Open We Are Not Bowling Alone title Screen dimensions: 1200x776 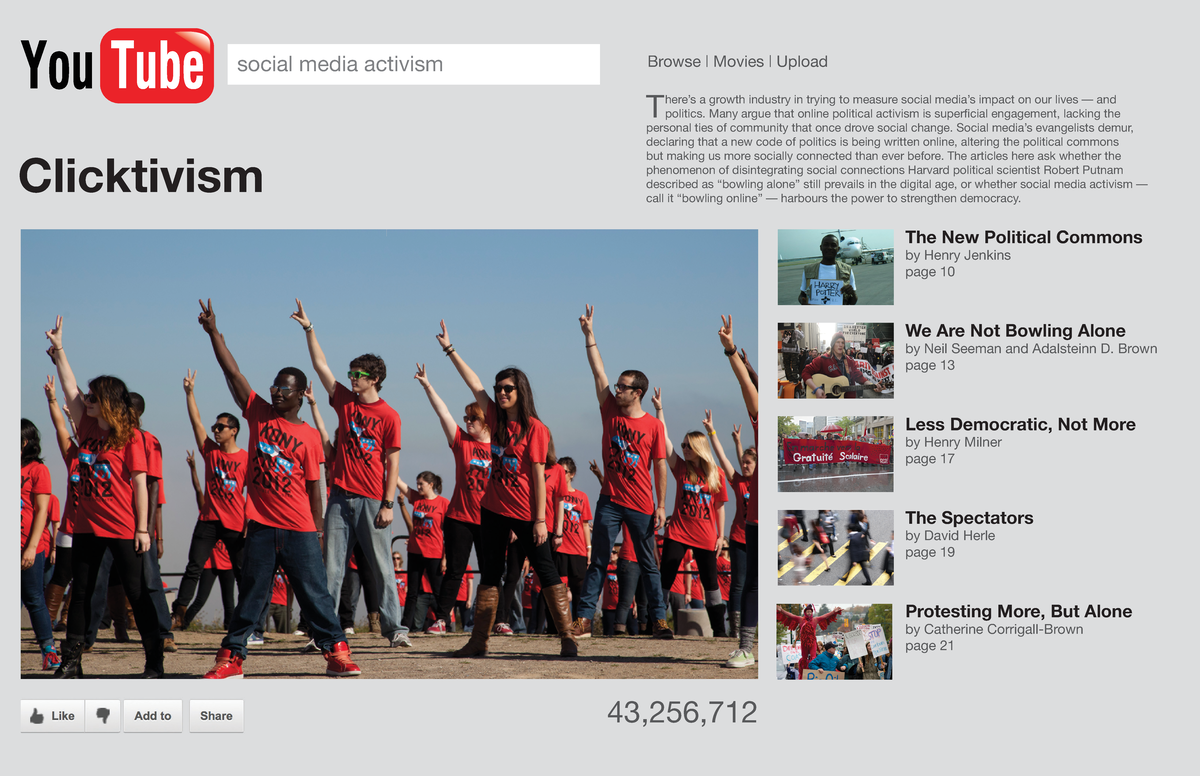click(1015, 331)
